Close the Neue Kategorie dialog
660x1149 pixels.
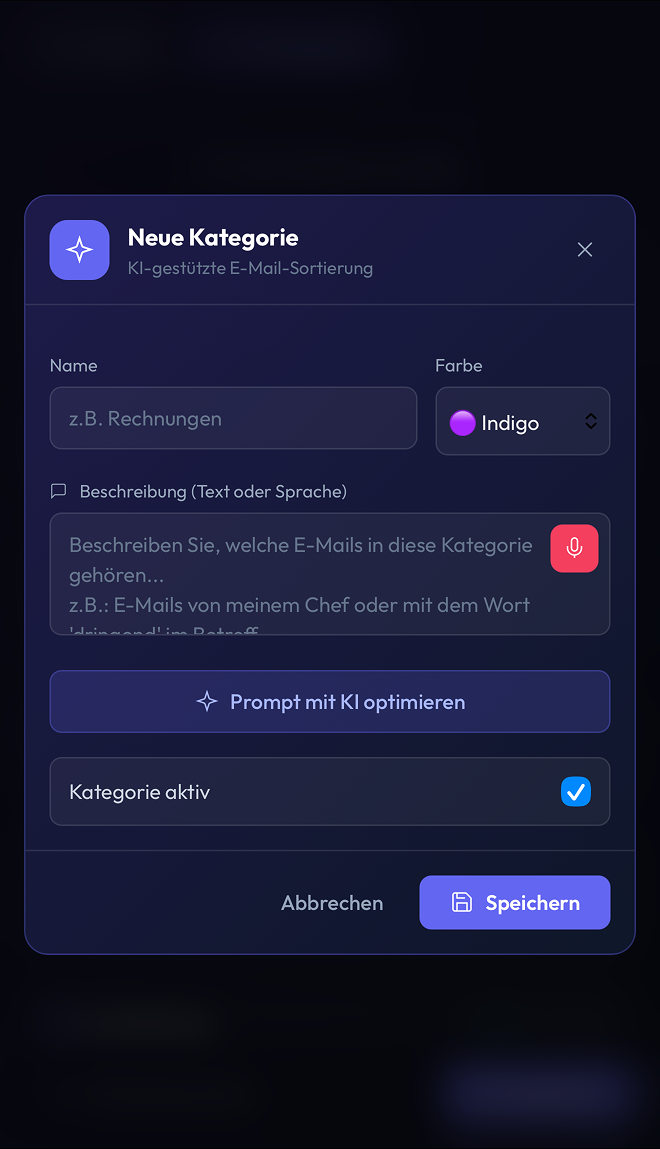[585, 250]
